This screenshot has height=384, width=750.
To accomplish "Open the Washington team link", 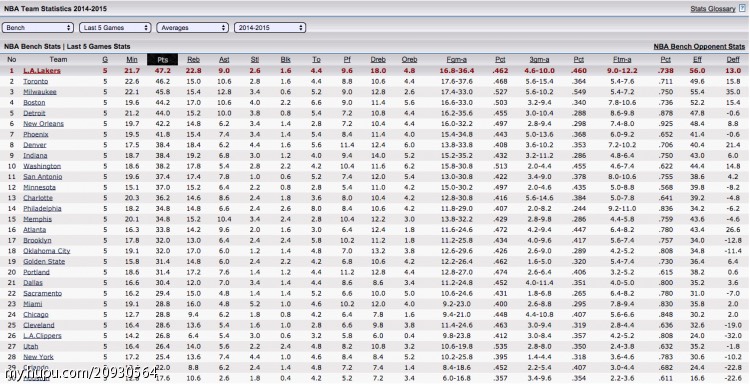I will tap(42, 166).
